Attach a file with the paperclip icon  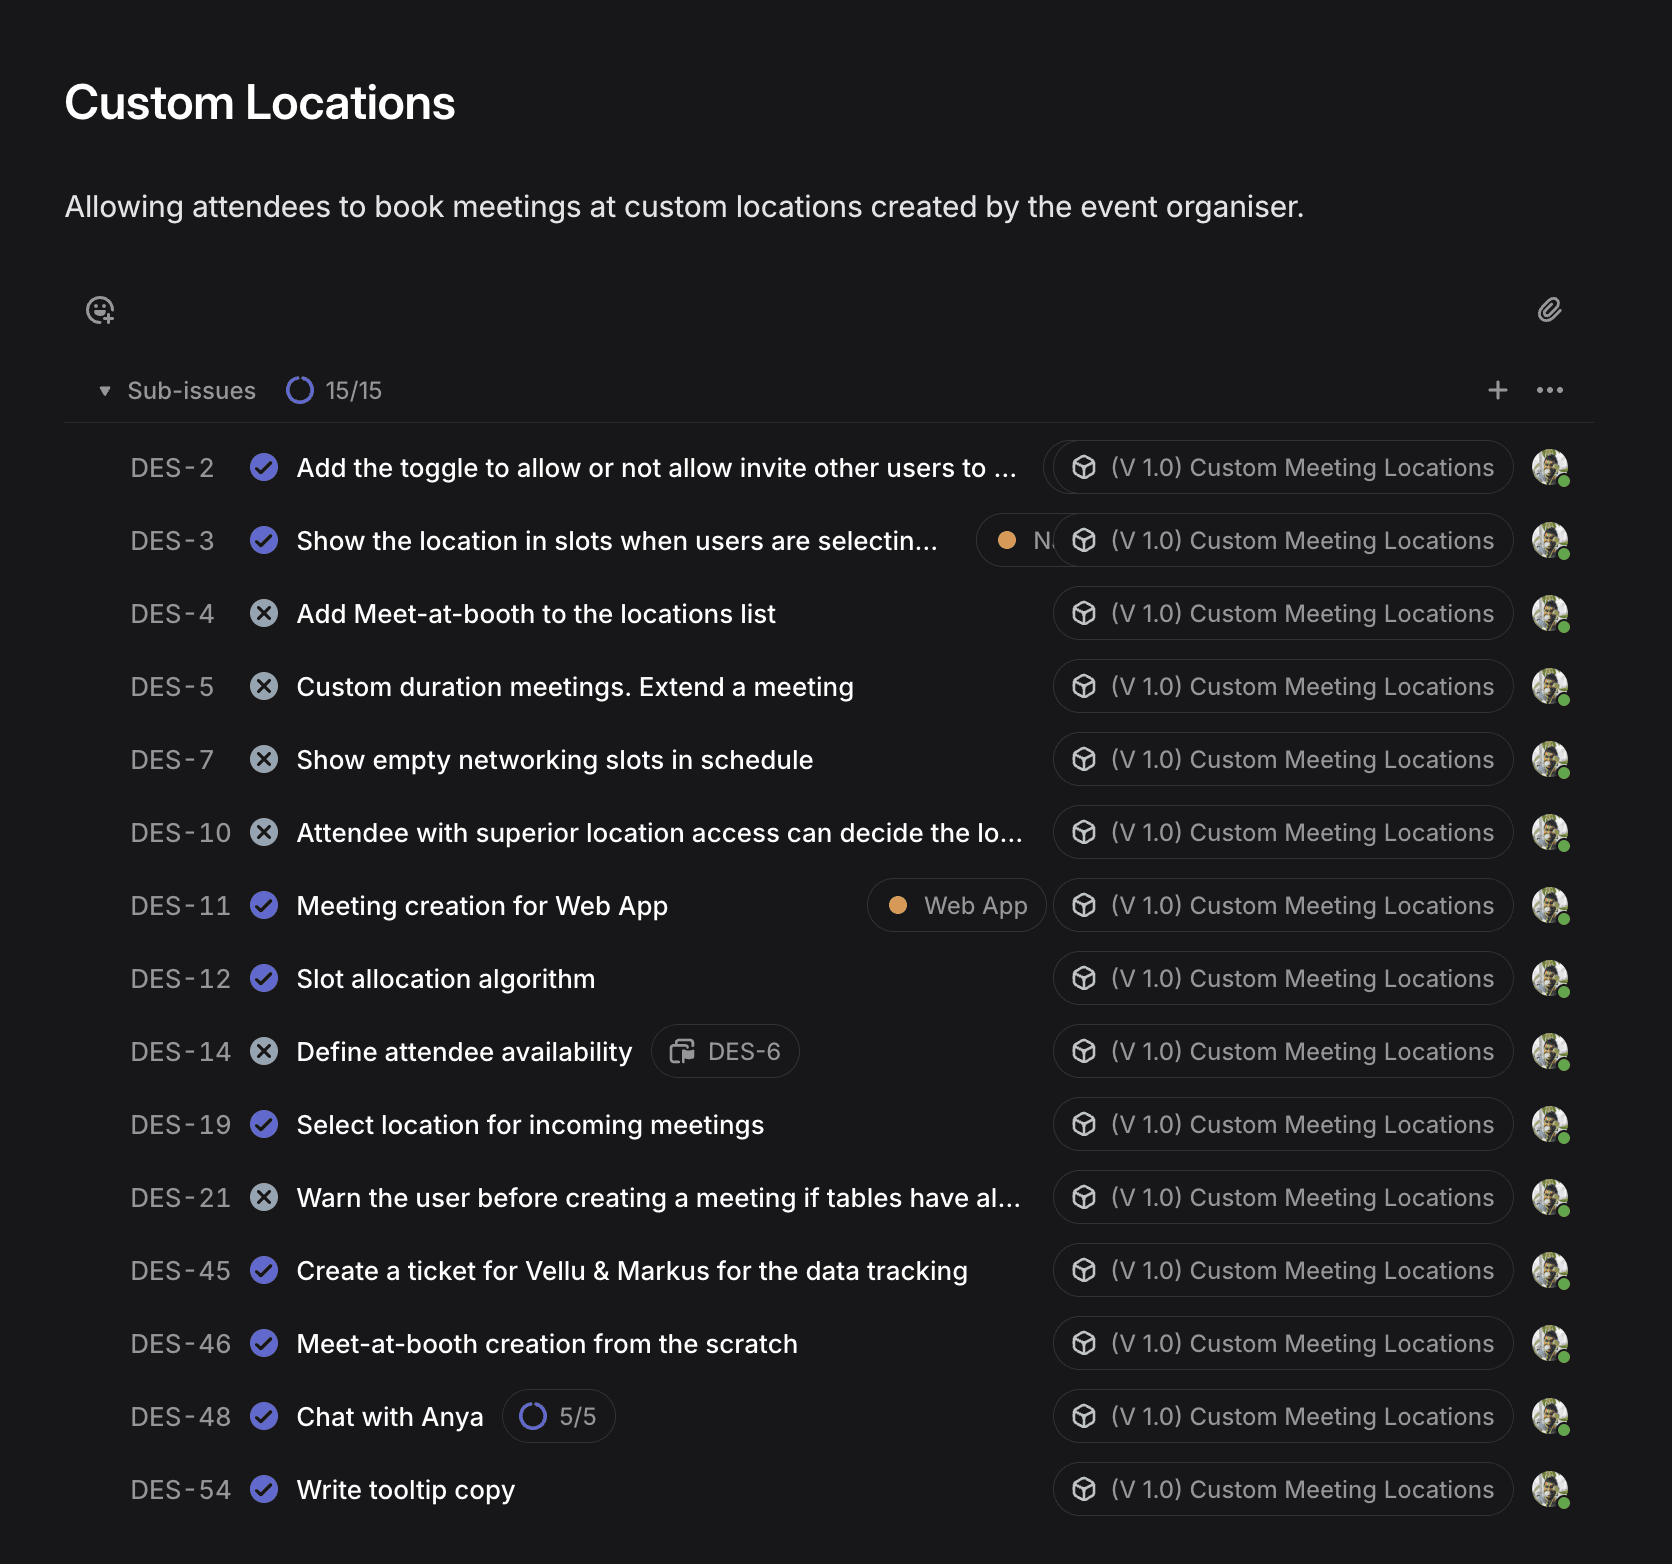point(1549,310)
